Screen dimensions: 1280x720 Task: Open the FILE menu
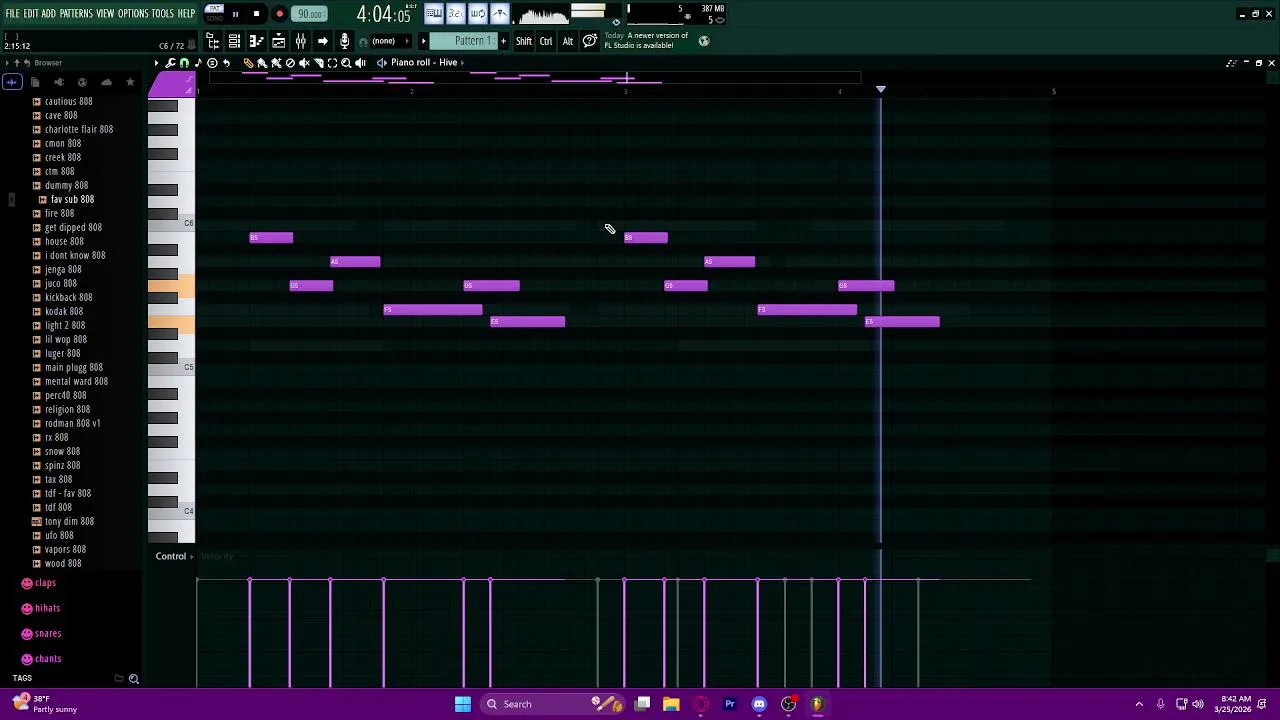[12, 14]
